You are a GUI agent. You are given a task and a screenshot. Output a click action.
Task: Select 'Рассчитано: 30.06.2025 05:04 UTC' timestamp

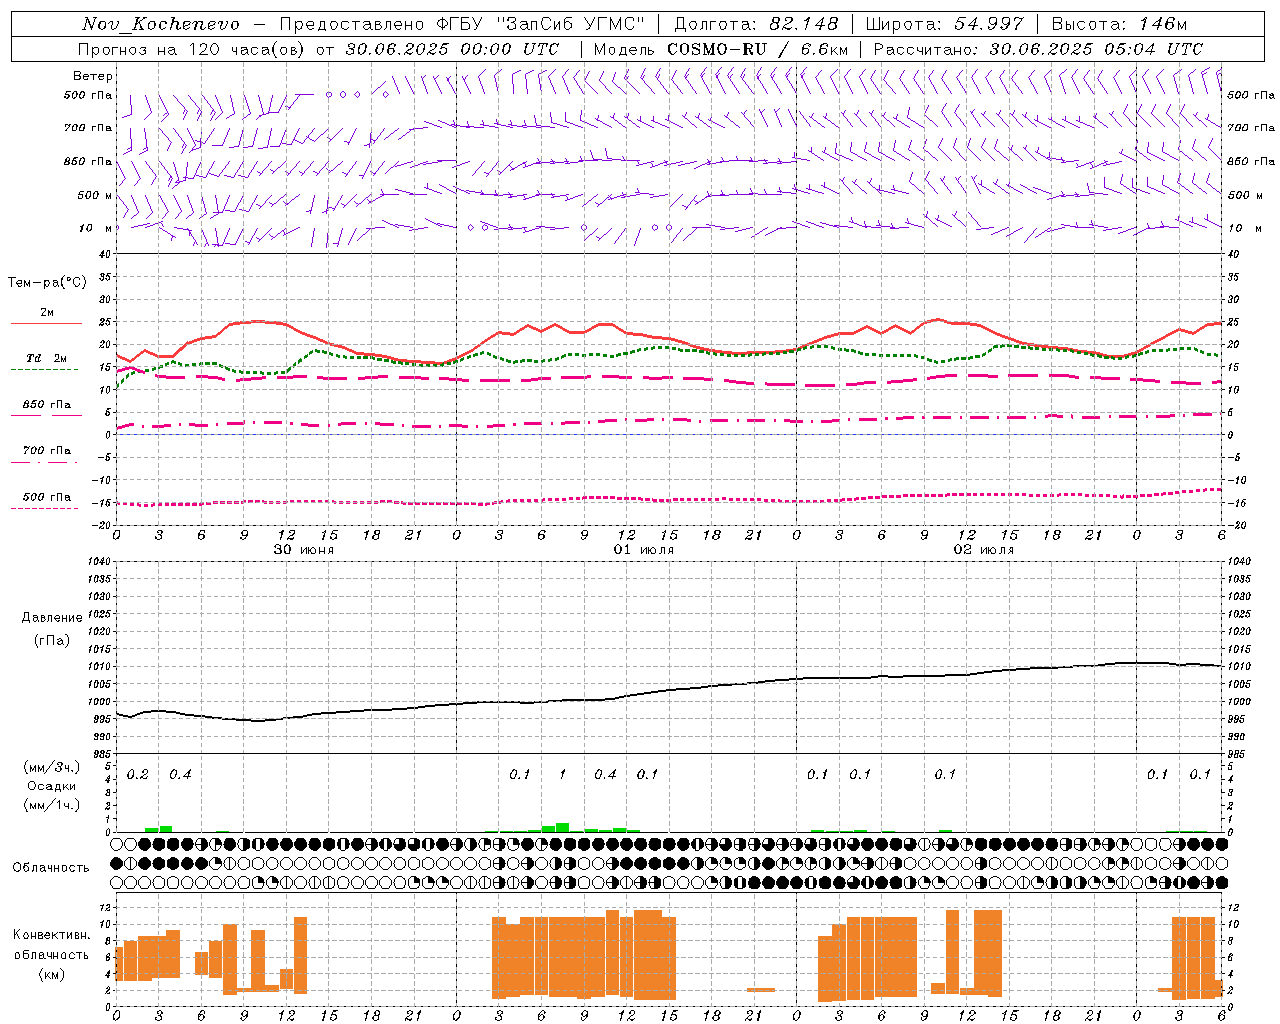point(1038,49)
